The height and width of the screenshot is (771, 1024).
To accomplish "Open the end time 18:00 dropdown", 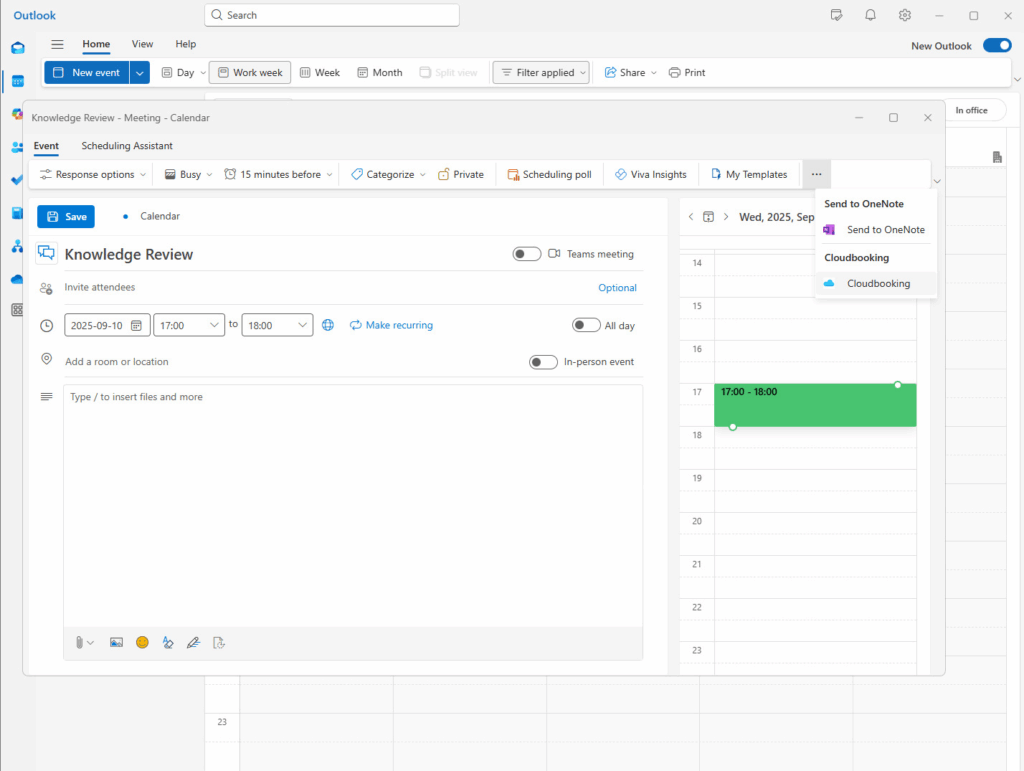I will pos(303,325).
